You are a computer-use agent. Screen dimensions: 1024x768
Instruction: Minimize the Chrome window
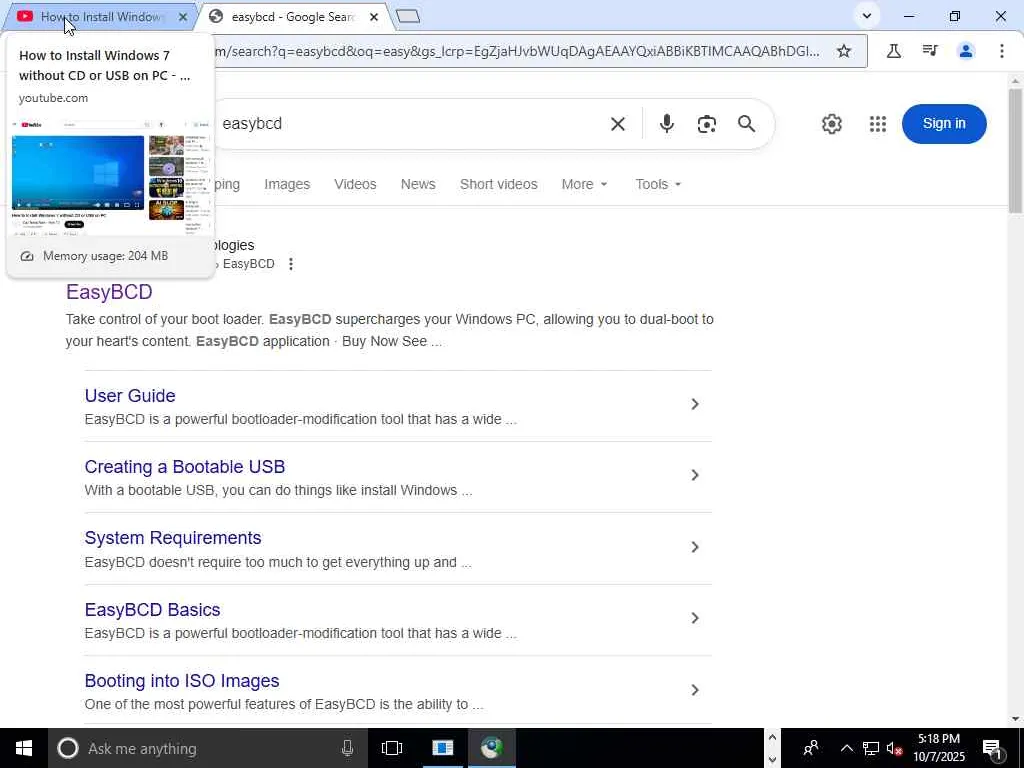tap(909, 16)
